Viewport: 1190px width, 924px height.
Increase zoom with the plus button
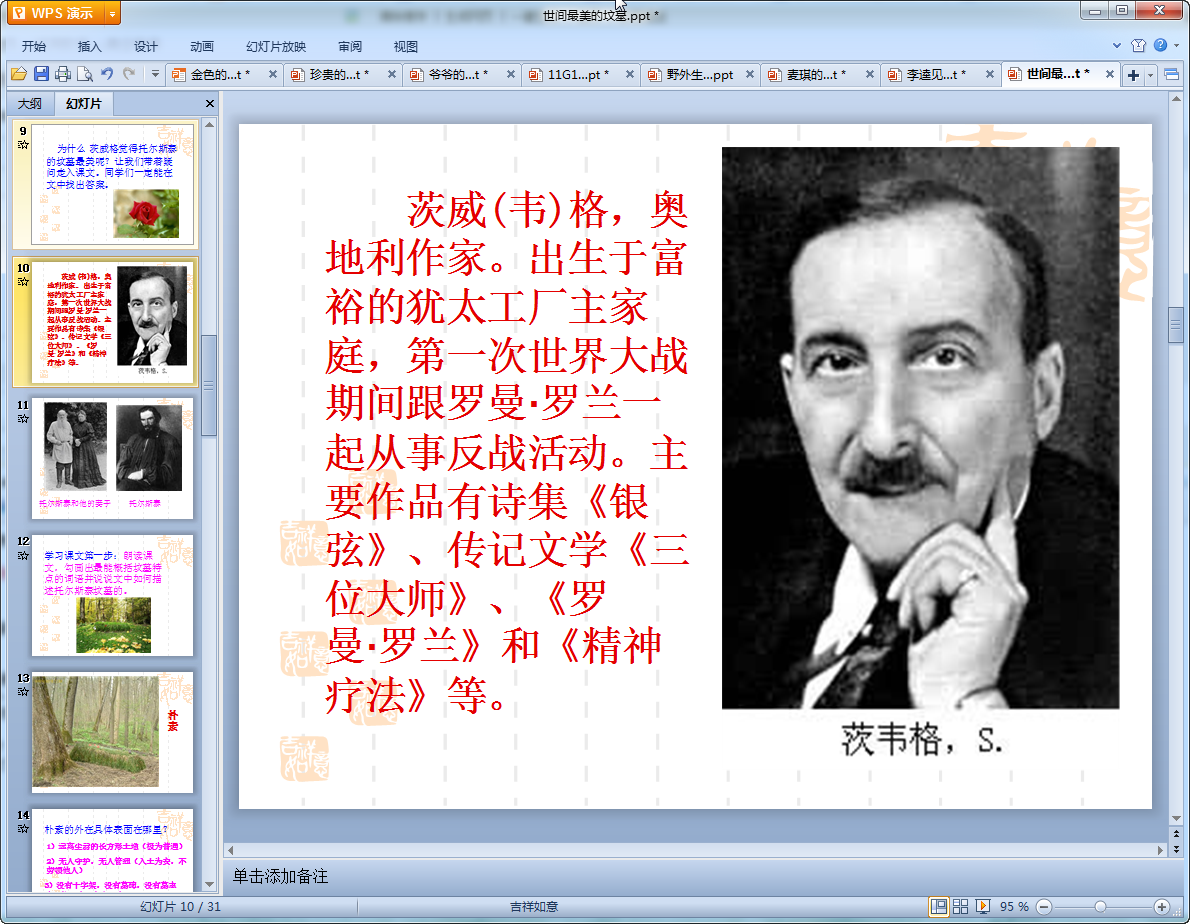point(1161,907)
